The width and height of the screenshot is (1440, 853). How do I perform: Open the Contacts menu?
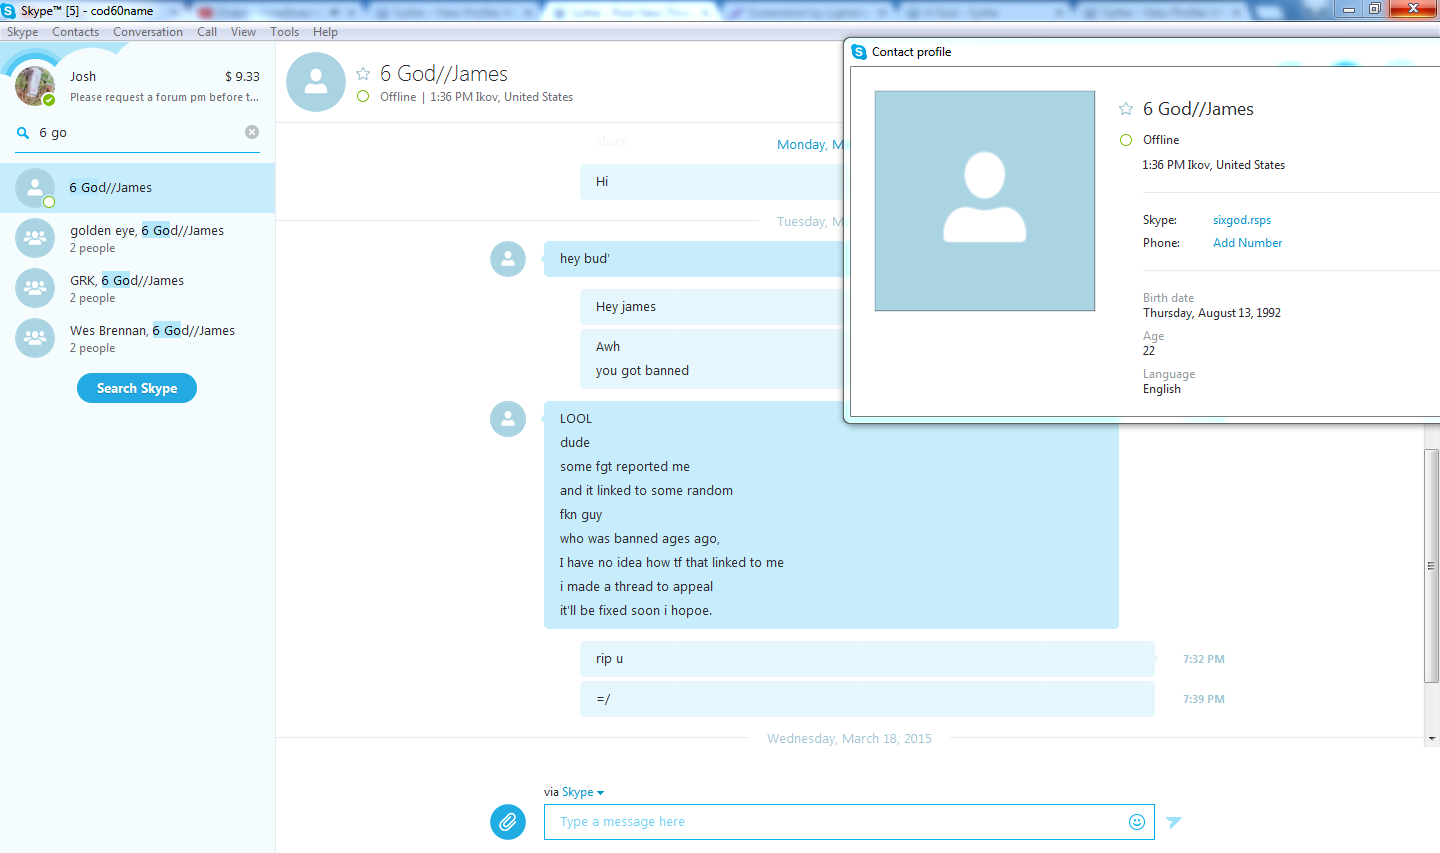[x=75, y=32]
